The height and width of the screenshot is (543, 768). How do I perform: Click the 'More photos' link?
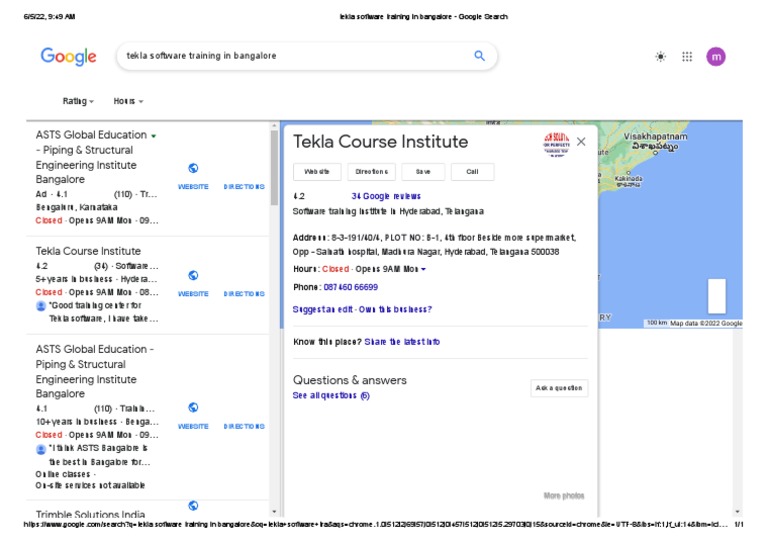click(x=564, y=496)
